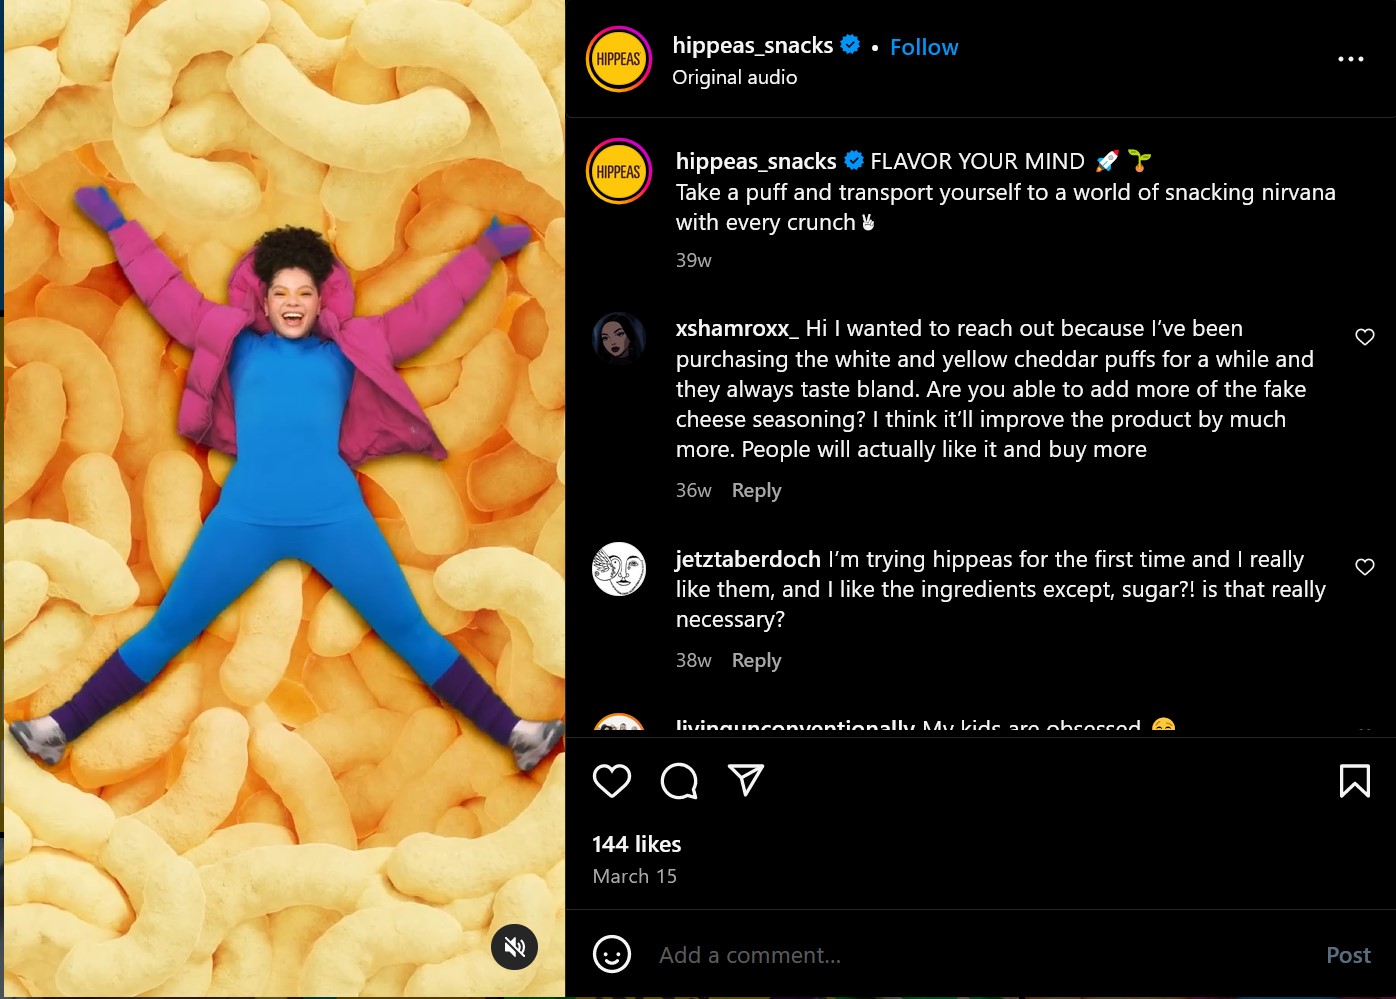
Task: Like xshamroxx_'s comment
Action: pos(1364,337)
